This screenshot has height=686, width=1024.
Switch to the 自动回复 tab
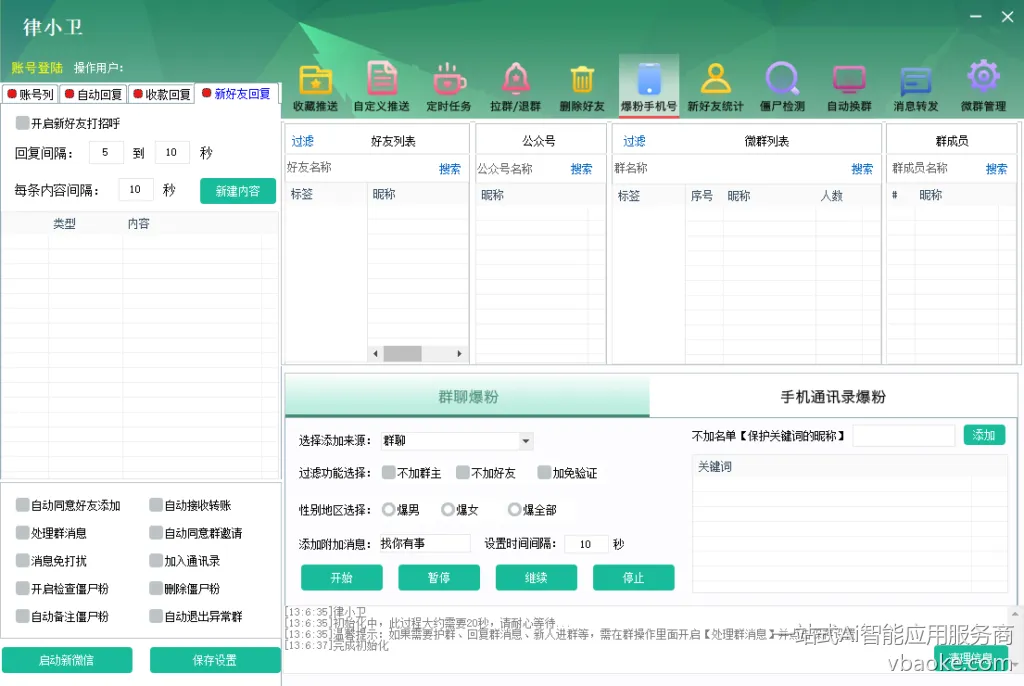coord(93,95)
